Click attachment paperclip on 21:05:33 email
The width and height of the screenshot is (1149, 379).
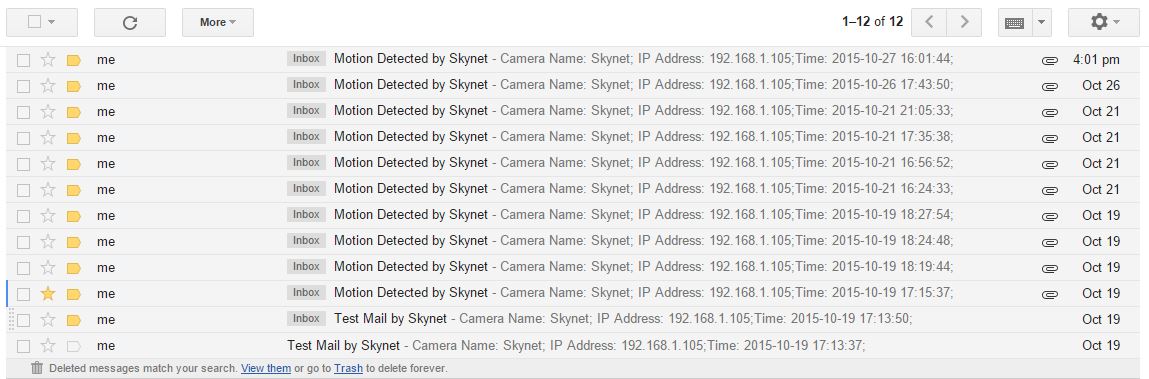click(1049, 112)
